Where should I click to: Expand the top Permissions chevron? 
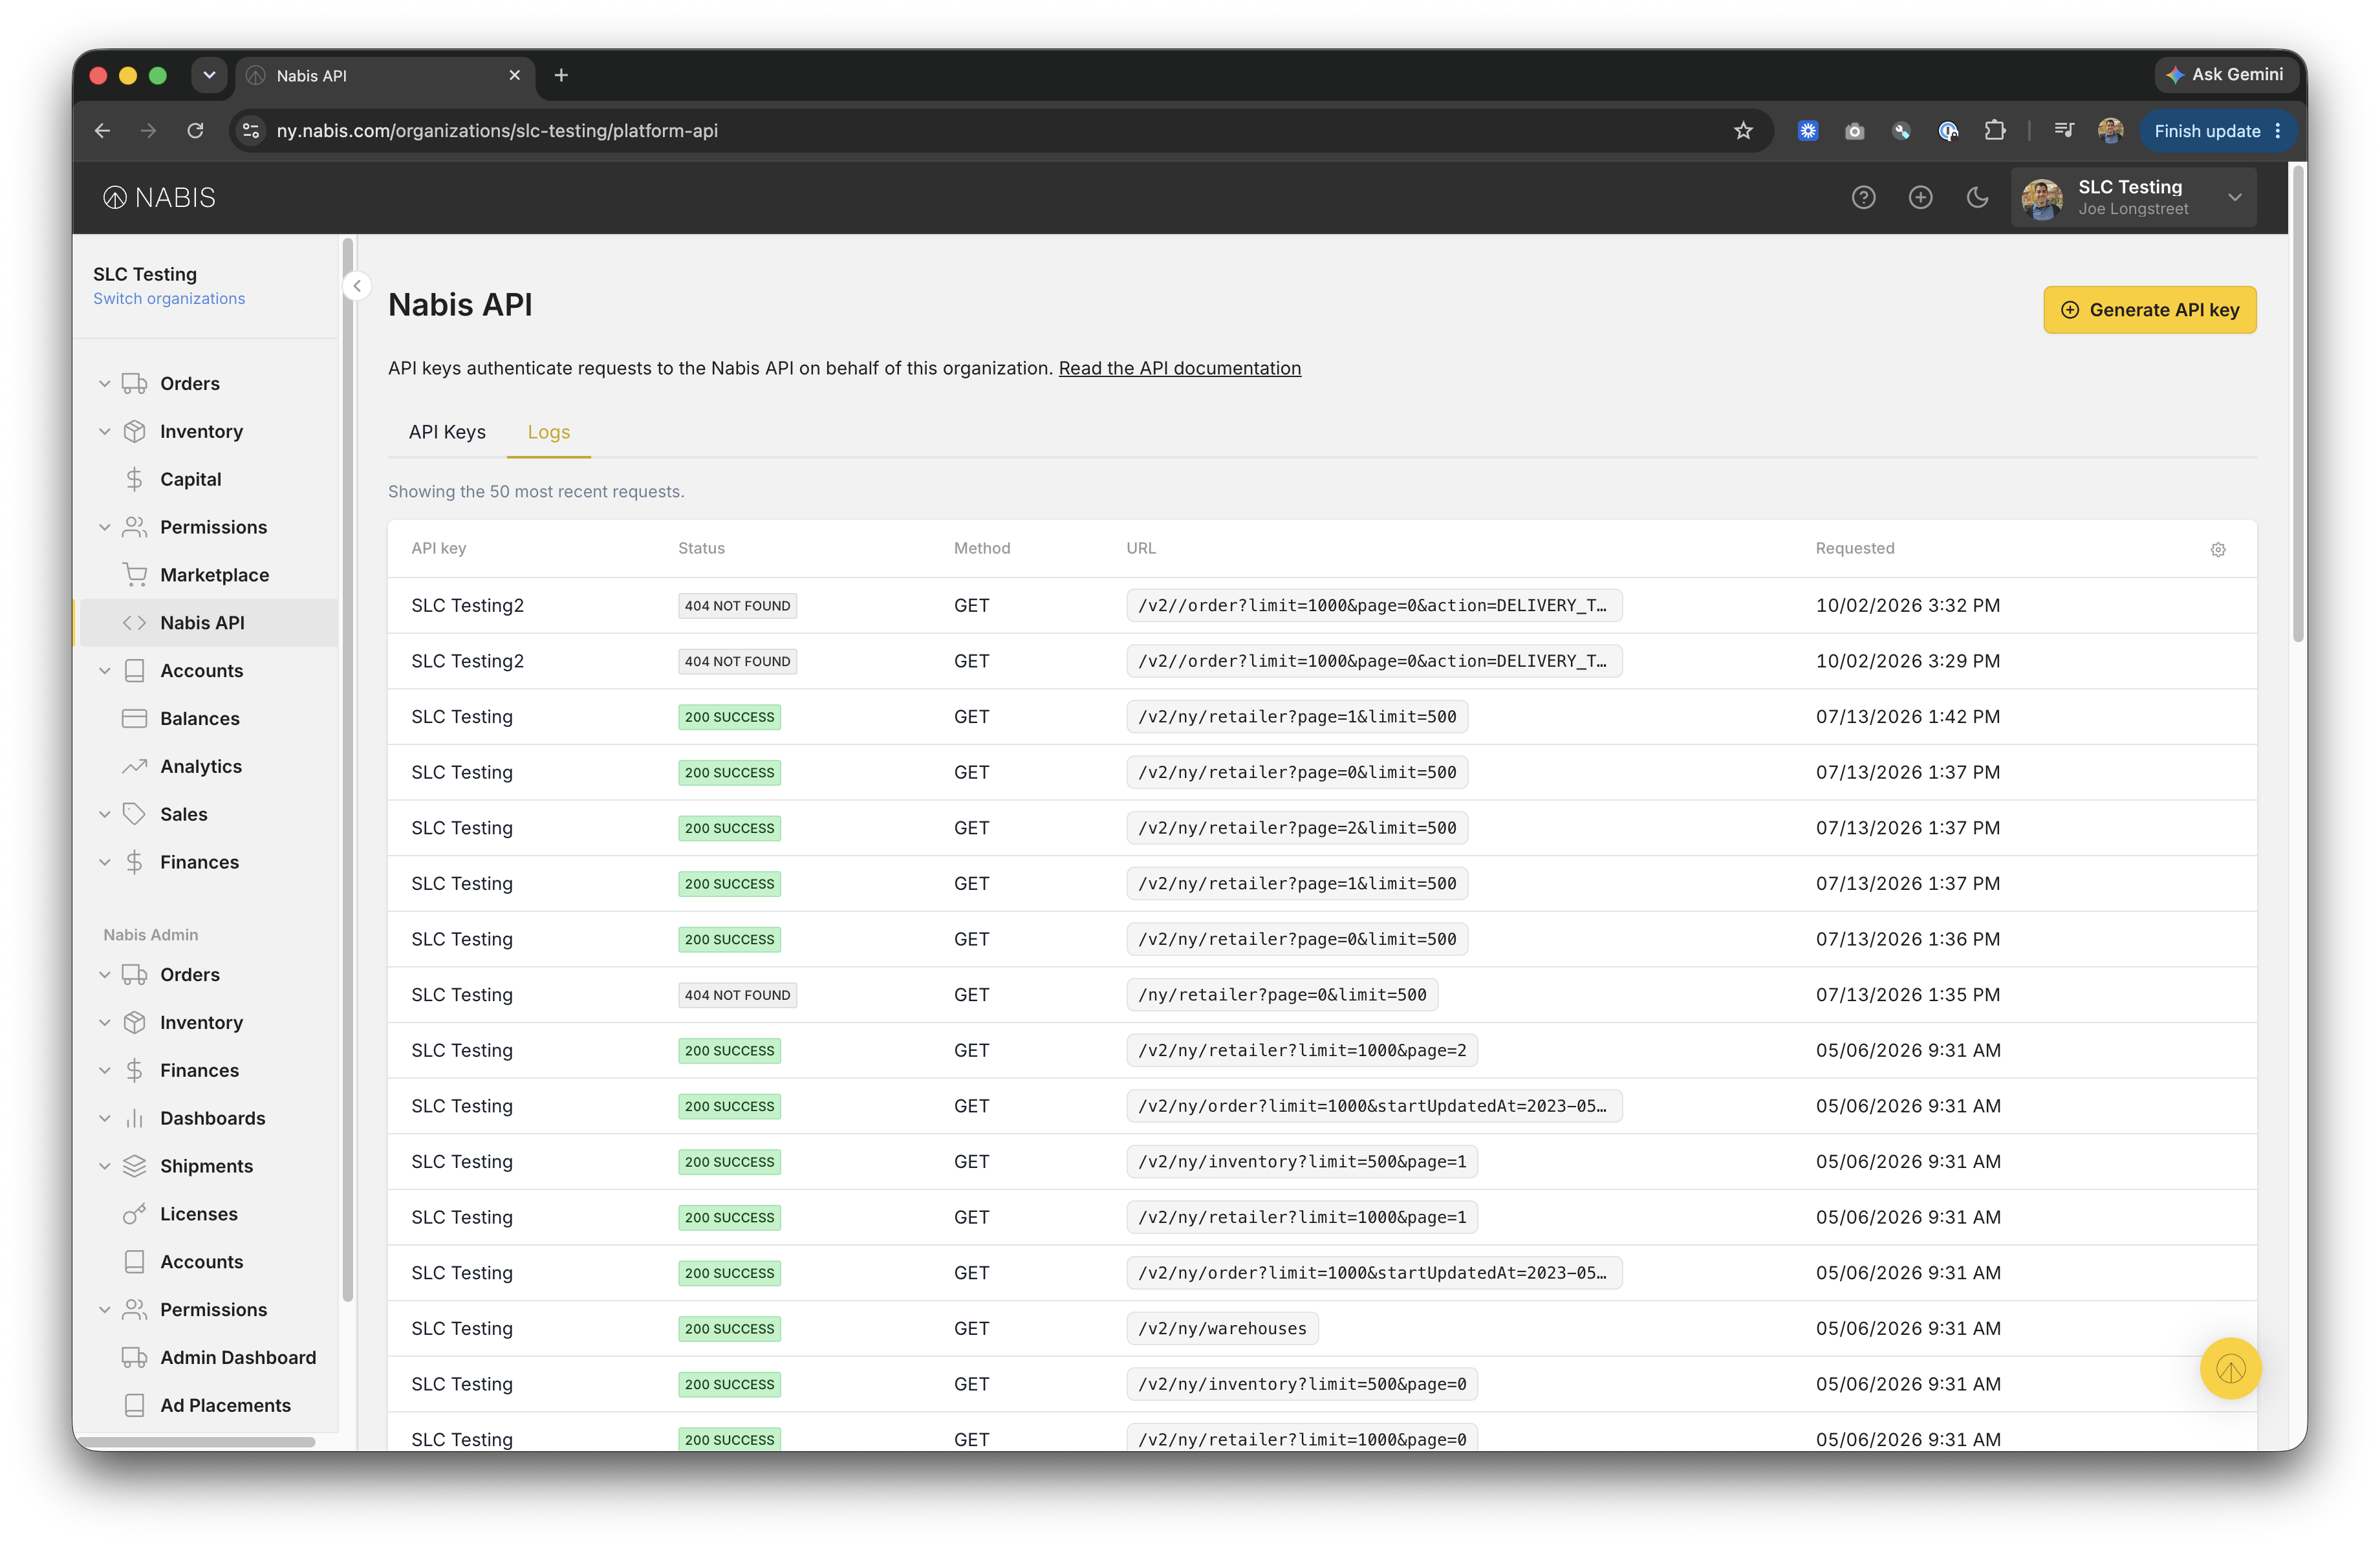[x=104, y=527]
